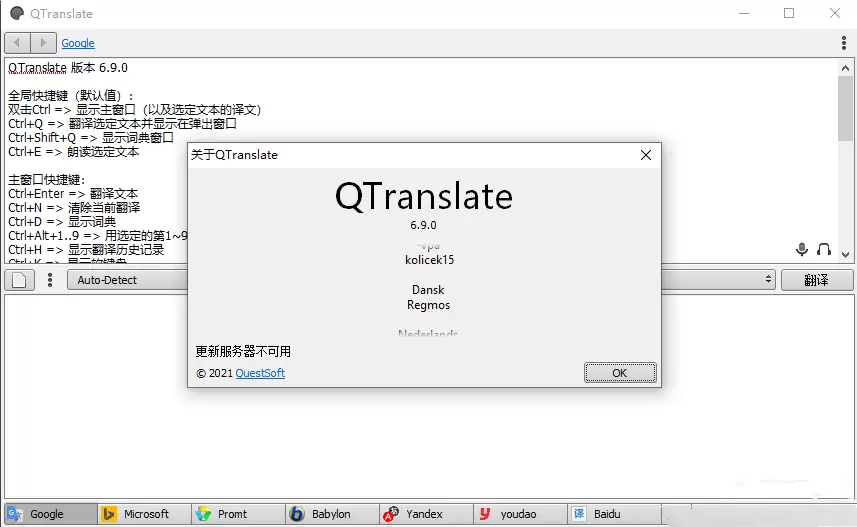Click the Yandex tab icon
857x527 pixels.
coord(391,514)
